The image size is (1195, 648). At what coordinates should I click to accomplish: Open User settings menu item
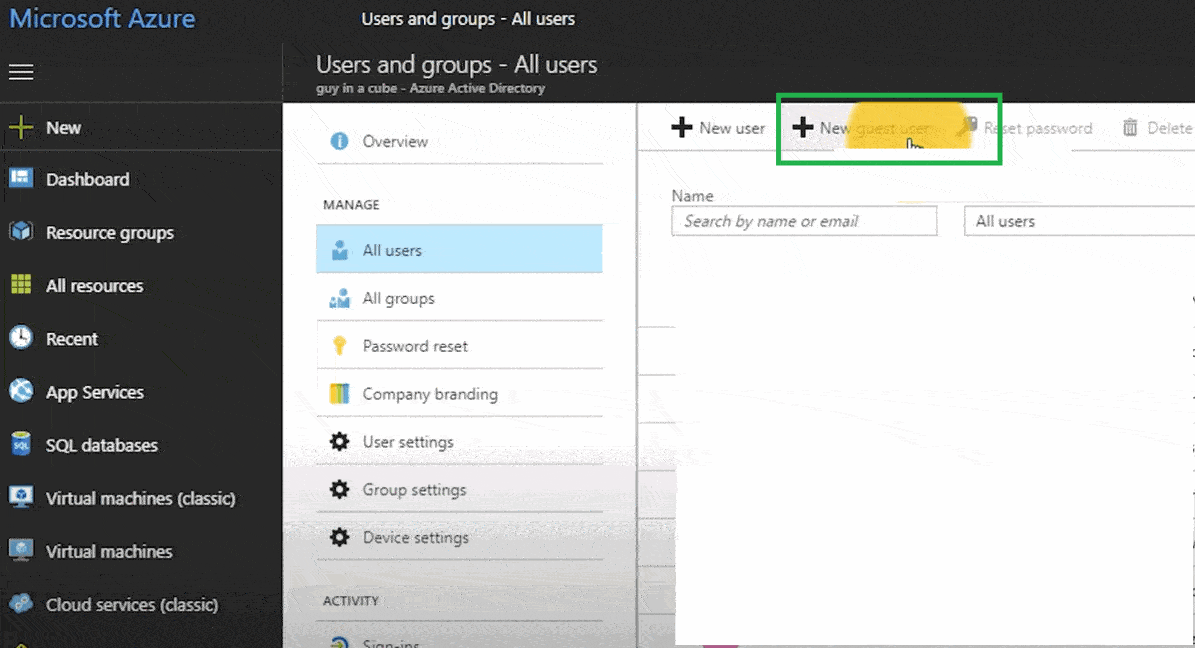(460, 441)
